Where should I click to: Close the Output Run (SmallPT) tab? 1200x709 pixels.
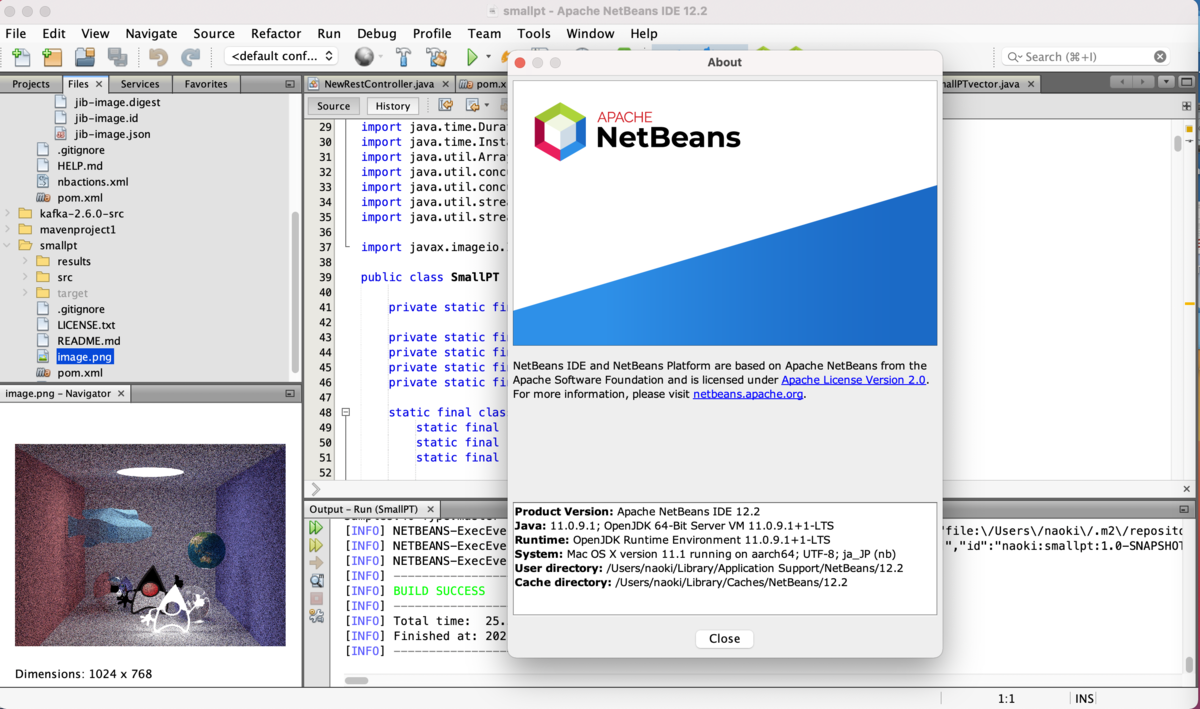[431, 510]
